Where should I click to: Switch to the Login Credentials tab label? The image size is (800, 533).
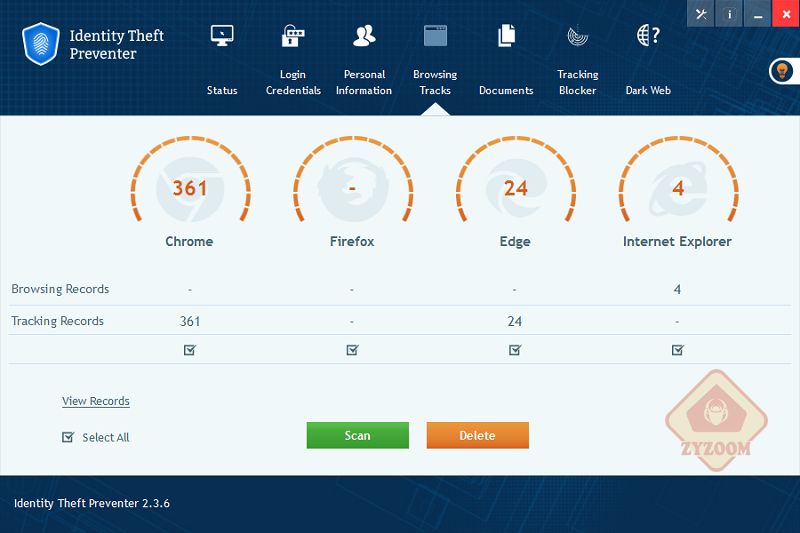tap(293, 82)
